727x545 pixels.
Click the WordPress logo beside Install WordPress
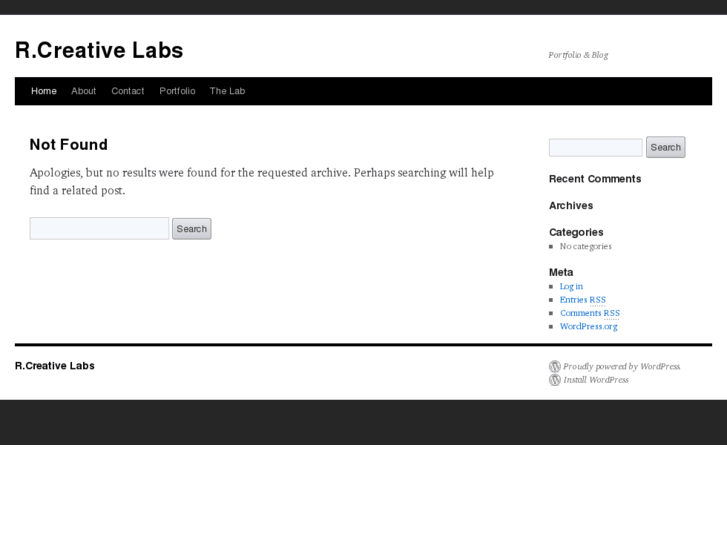point(555,380)
